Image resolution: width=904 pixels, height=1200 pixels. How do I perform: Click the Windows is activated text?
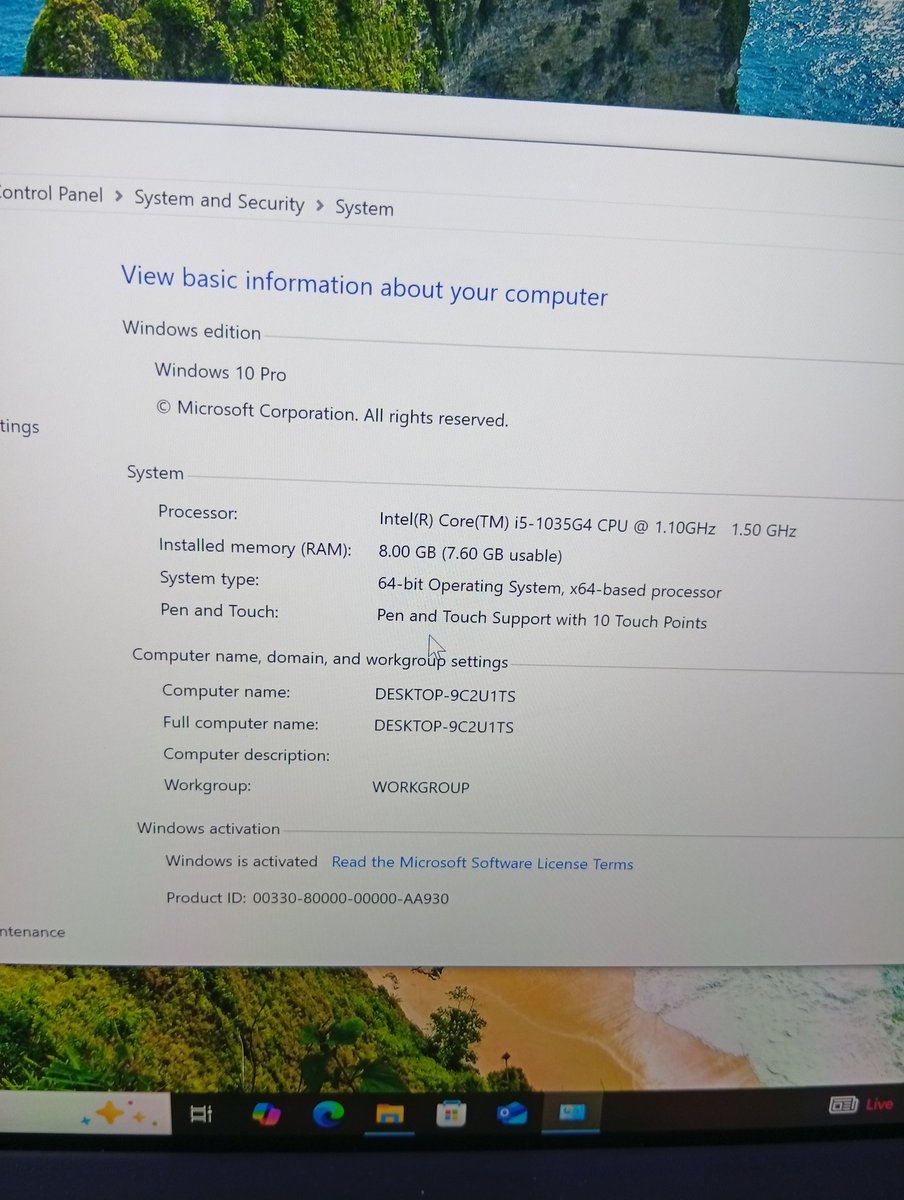coord(241,861)
